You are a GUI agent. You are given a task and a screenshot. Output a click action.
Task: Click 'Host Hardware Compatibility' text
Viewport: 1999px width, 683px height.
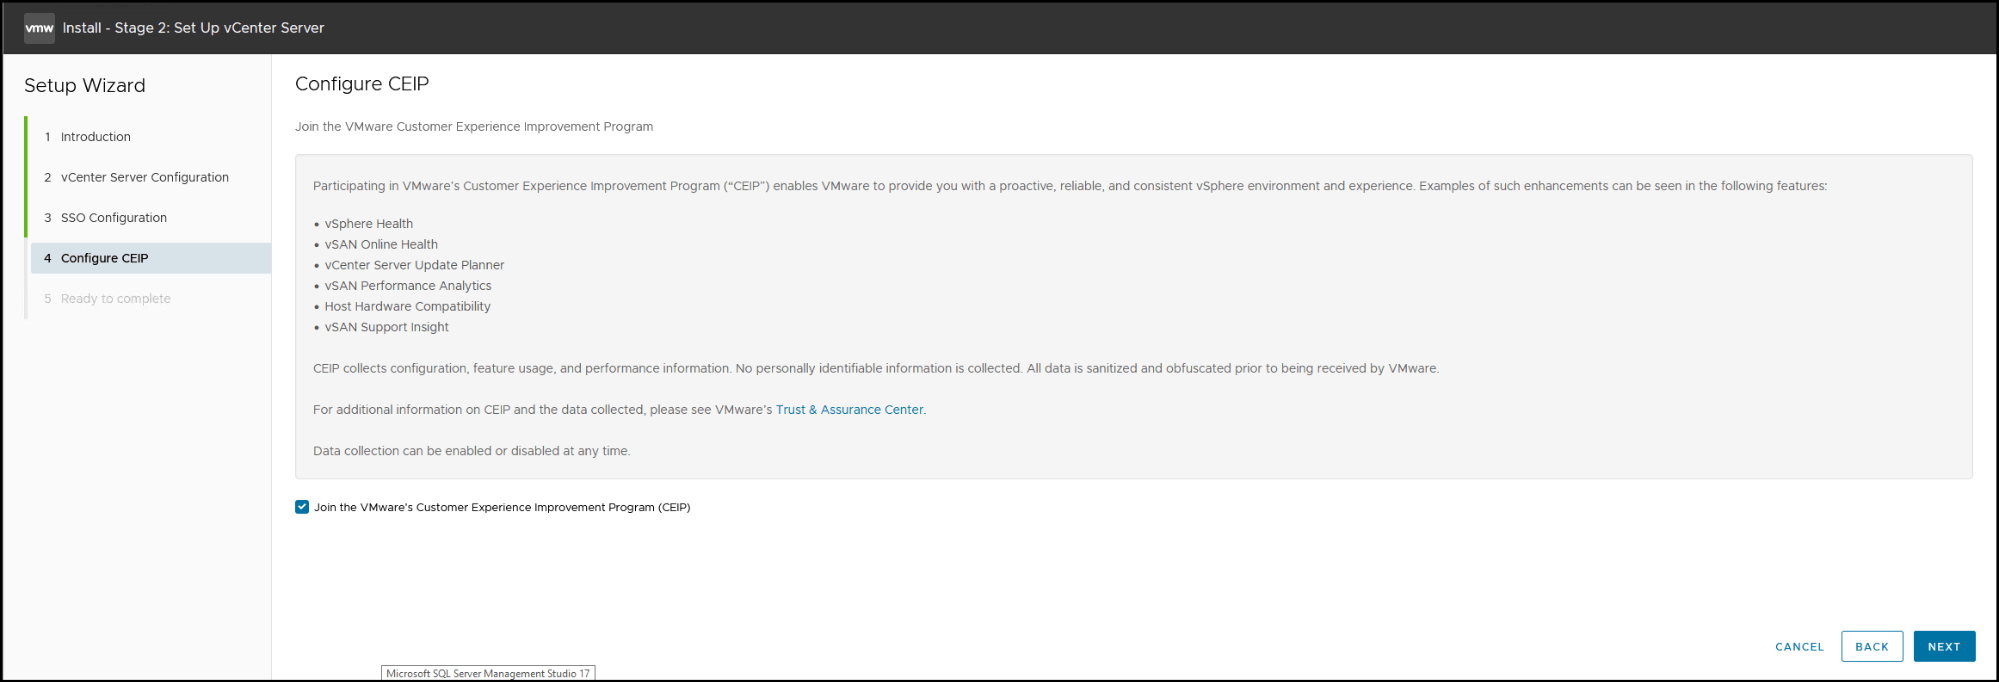click(x=407, y=307)
